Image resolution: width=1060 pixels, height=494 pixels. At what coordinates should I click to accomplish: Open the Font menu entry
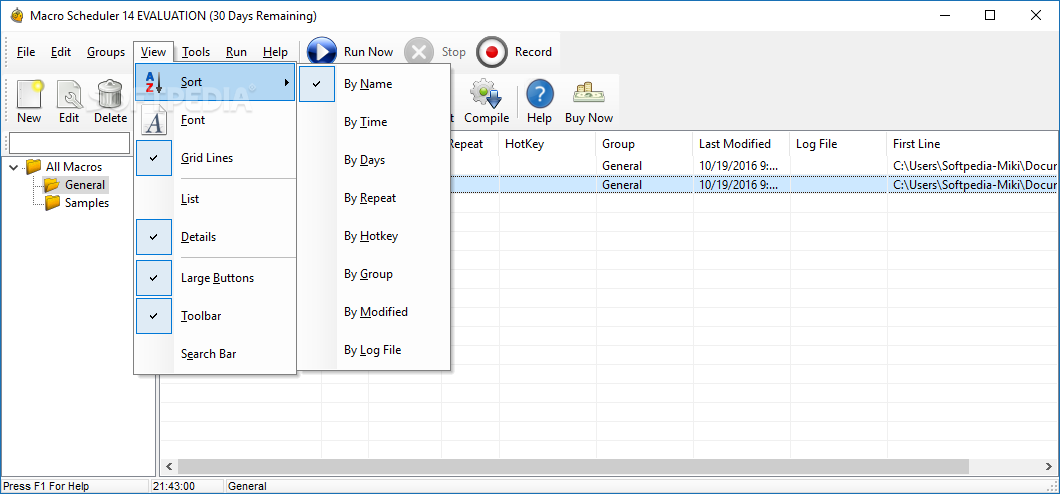coord(215,120)
